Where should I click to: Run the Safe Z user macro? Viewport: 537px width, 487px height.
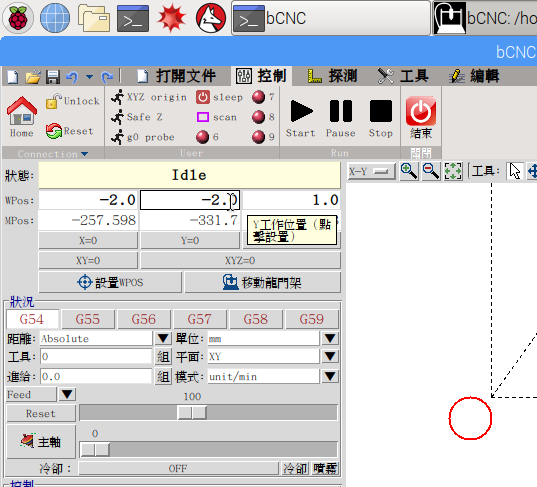[137, 117]
